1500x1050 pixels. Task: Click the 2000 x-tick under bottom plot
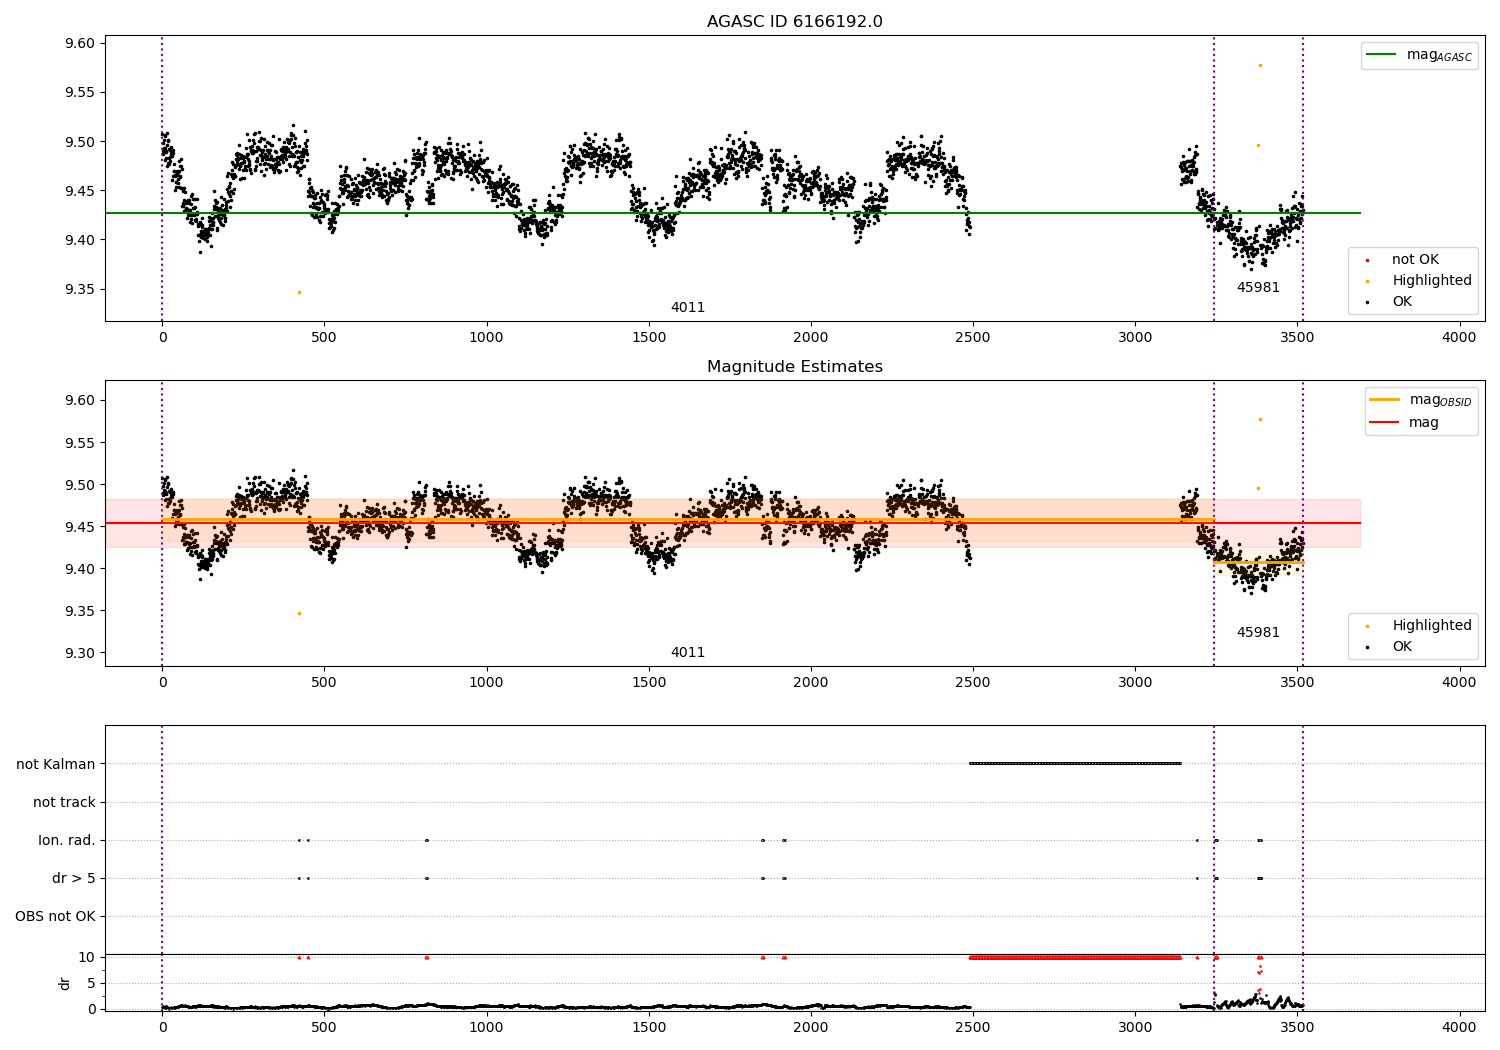pyautogui.click(x=810, y=1028)
